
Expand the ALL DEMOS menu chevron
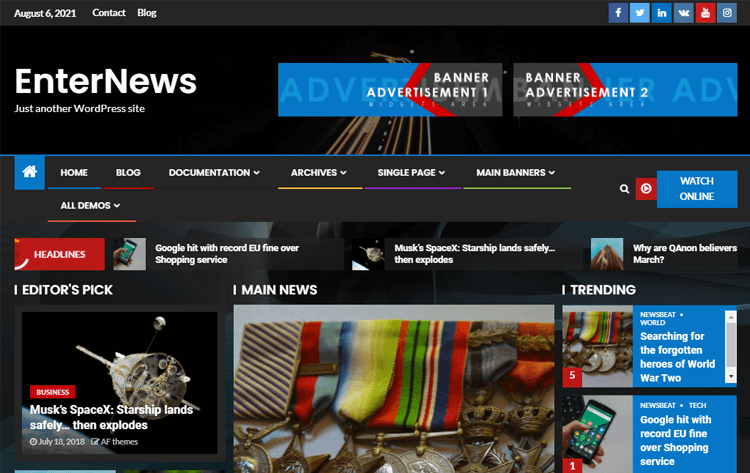click(117, 206)
